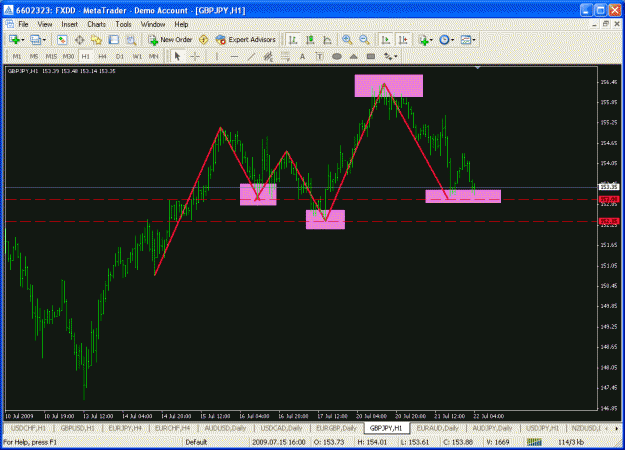The width and height of the screenshot is (625, 450).
Task: Toggle the Terminal panel icon
Action: click(114, 40)
